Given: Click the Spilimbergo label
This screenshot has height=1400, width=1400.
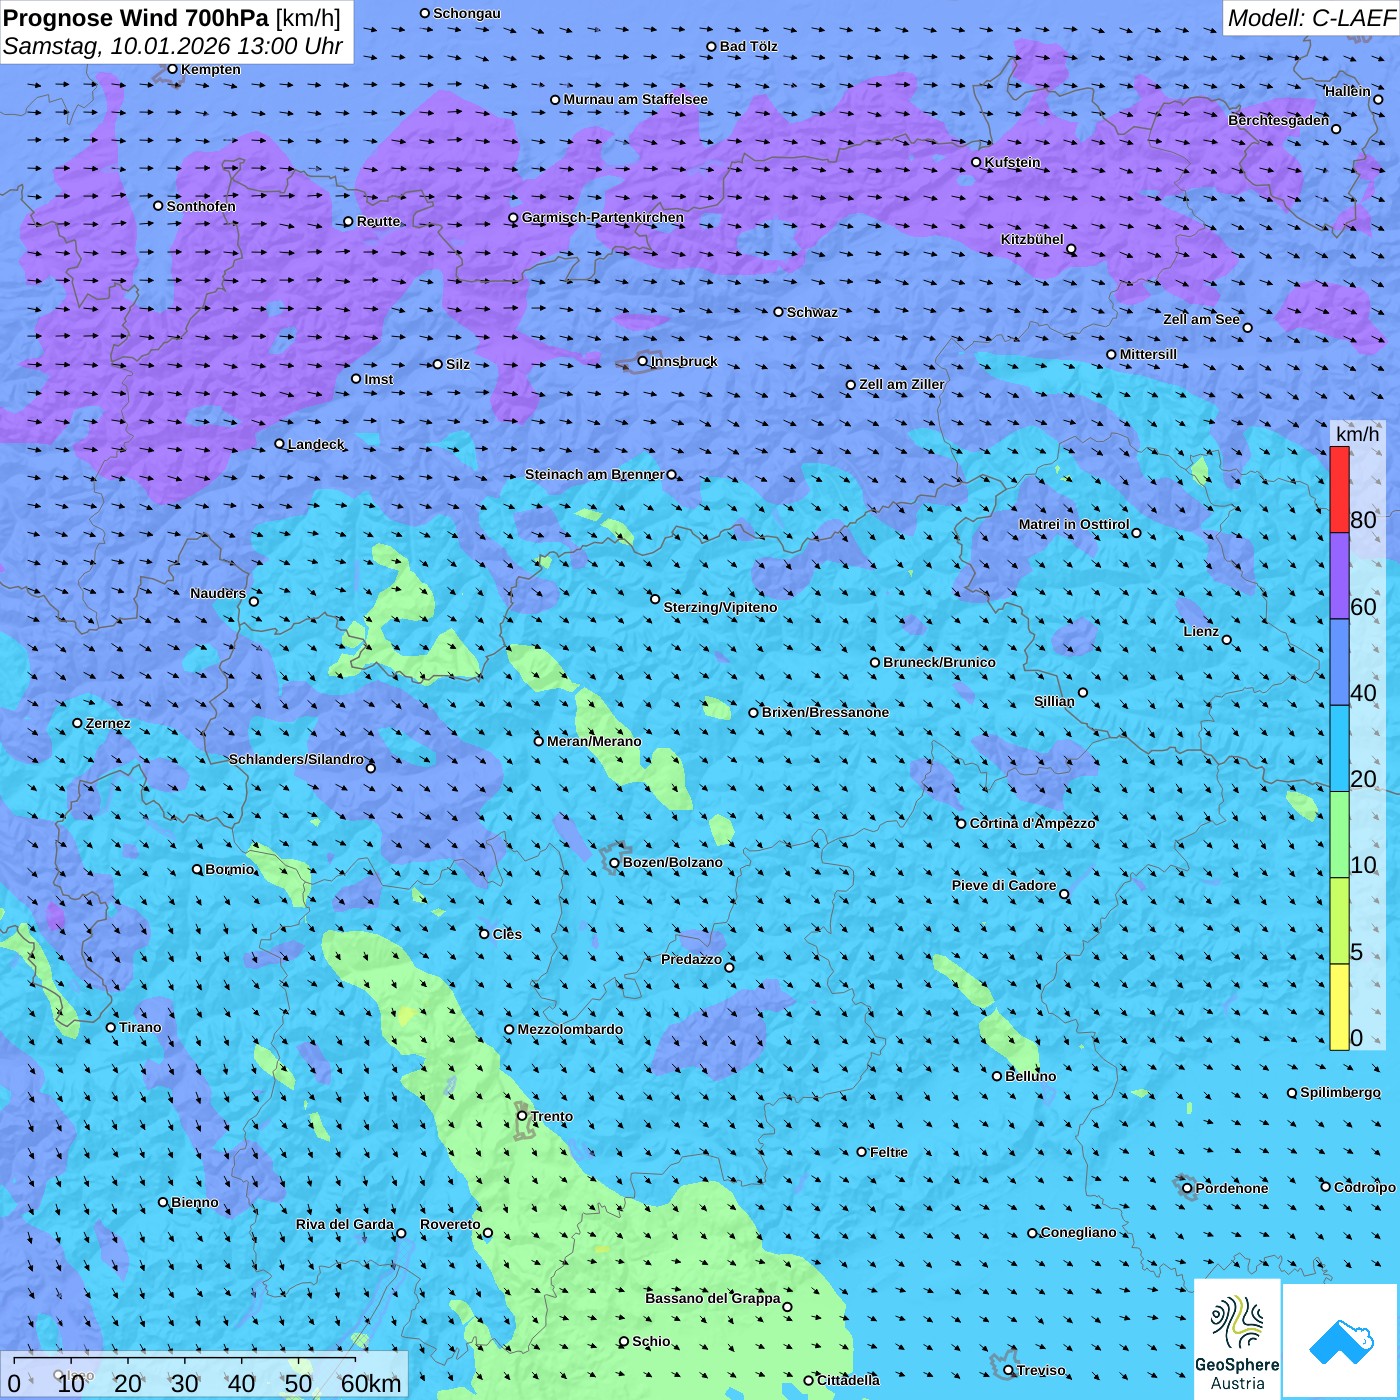Looking at the screenshot, I should pyautogui.click(x=1340, y=1092).
